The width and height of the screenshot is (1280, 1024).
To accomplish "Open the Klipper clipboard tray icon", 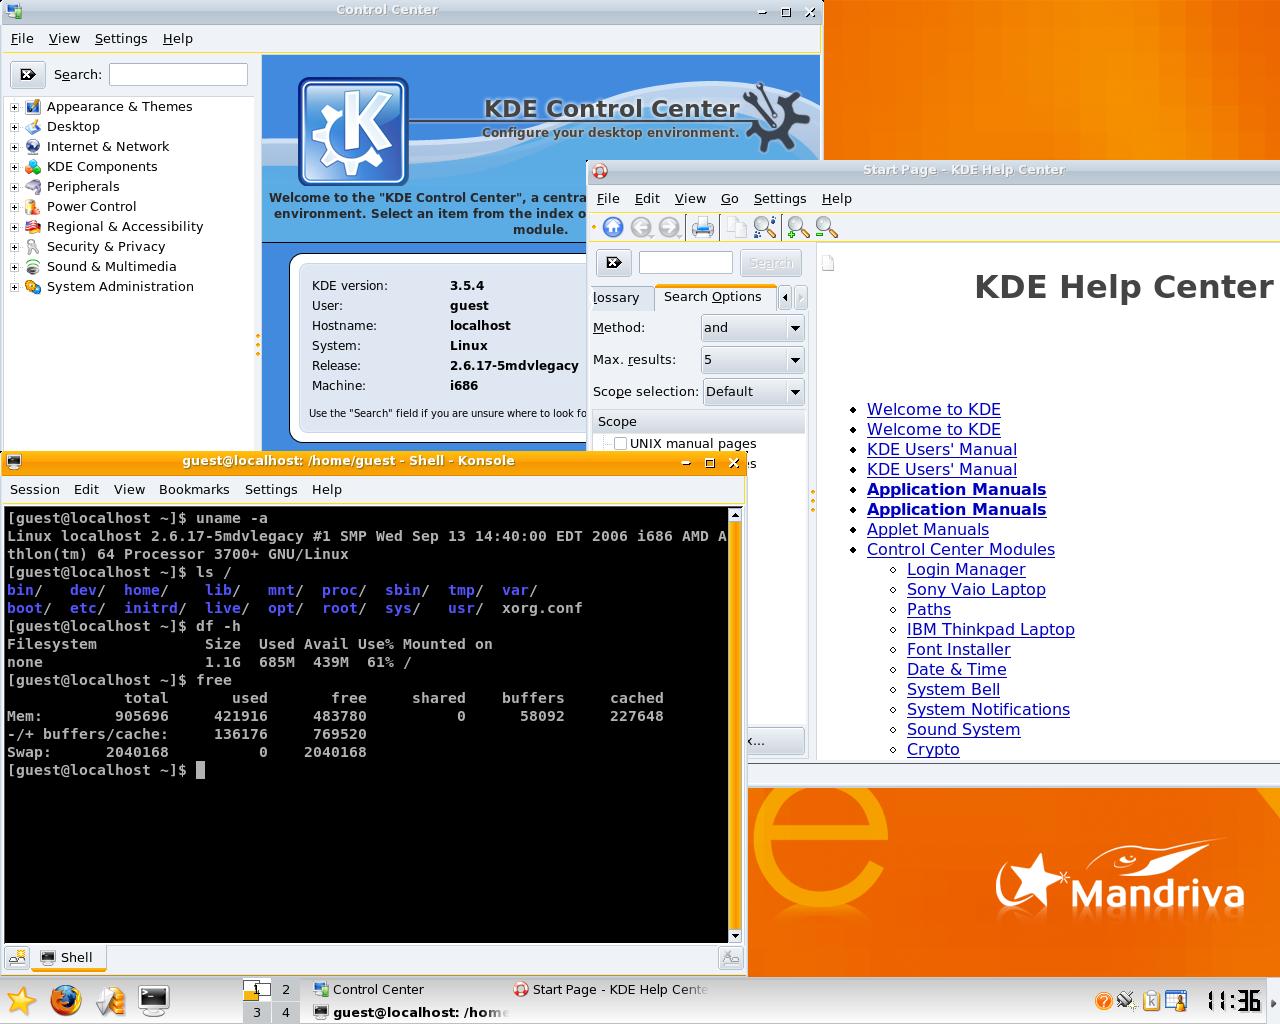I will (1151, 1000).
